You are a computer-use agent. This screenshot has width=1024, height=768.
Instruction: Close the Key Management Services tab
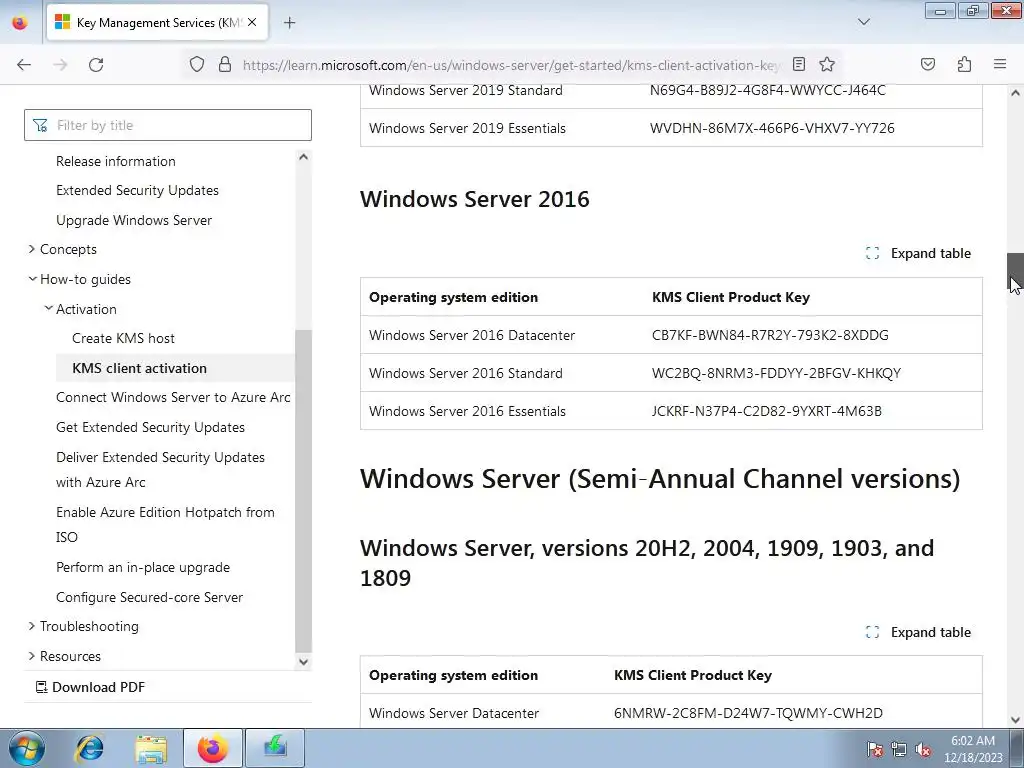click(x=252, y=22)
